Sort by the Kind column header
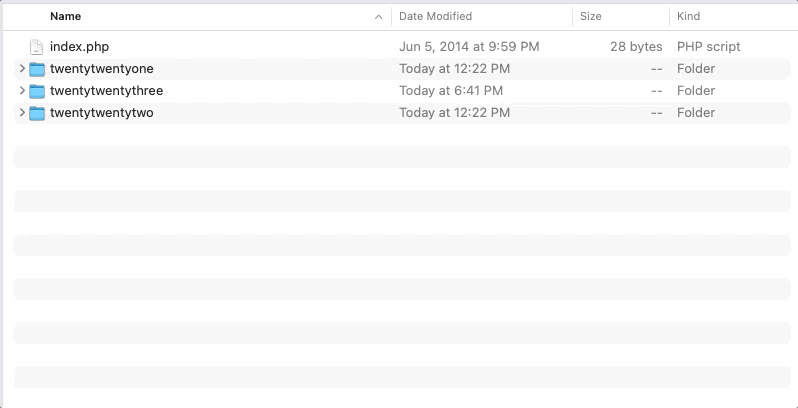 pyautogui.click(x=689, y=17)
